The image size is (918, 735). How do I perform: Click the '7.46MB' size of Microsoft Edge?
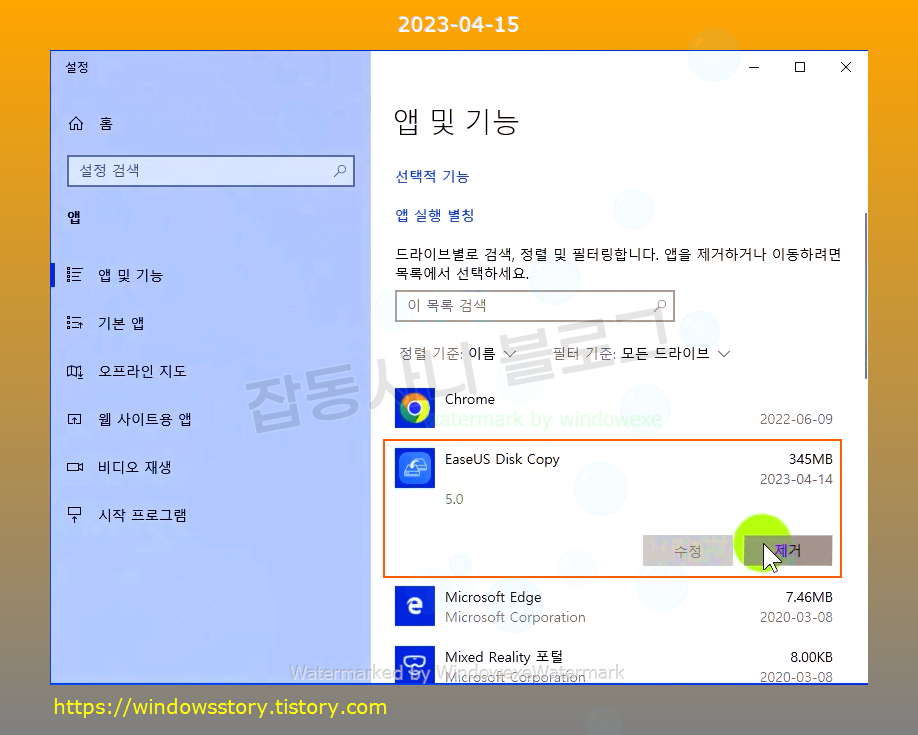[809, 597]
